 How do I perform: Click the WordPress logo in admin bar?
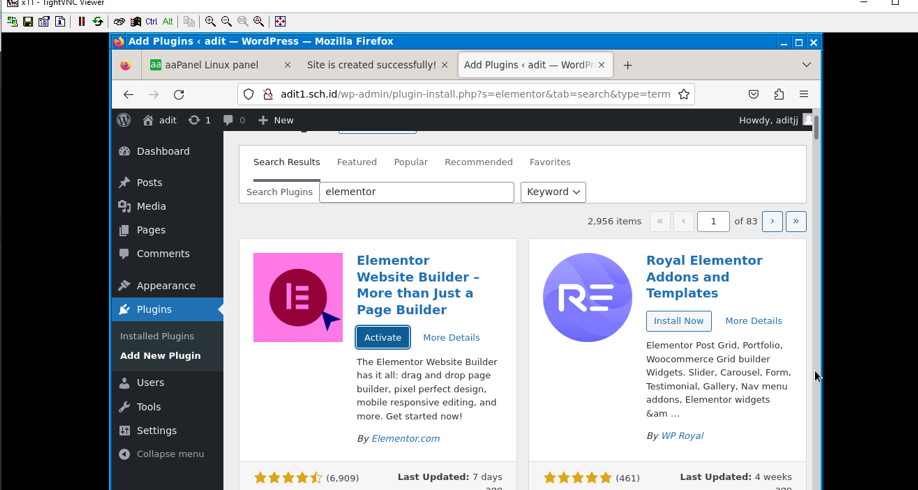[124, 120]
